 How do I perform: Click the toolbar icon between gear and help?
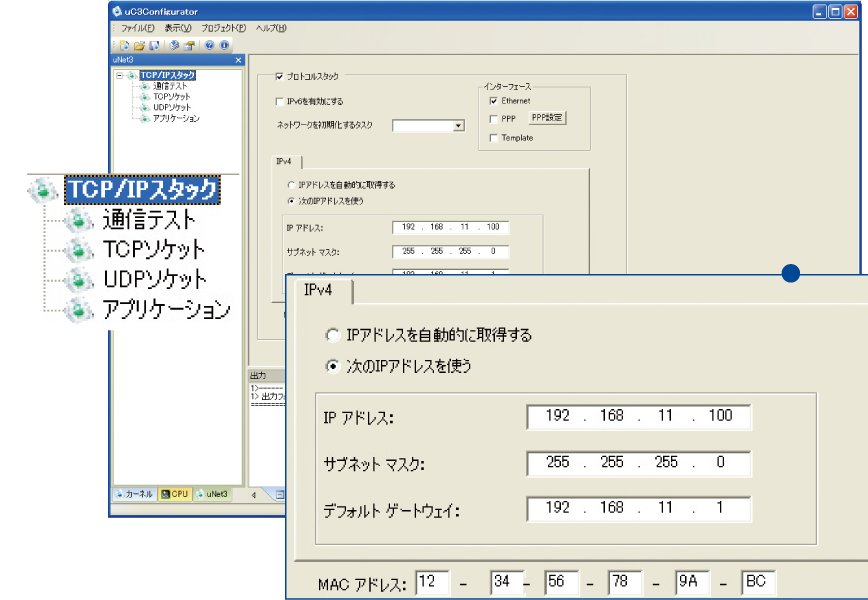(190, 45)
